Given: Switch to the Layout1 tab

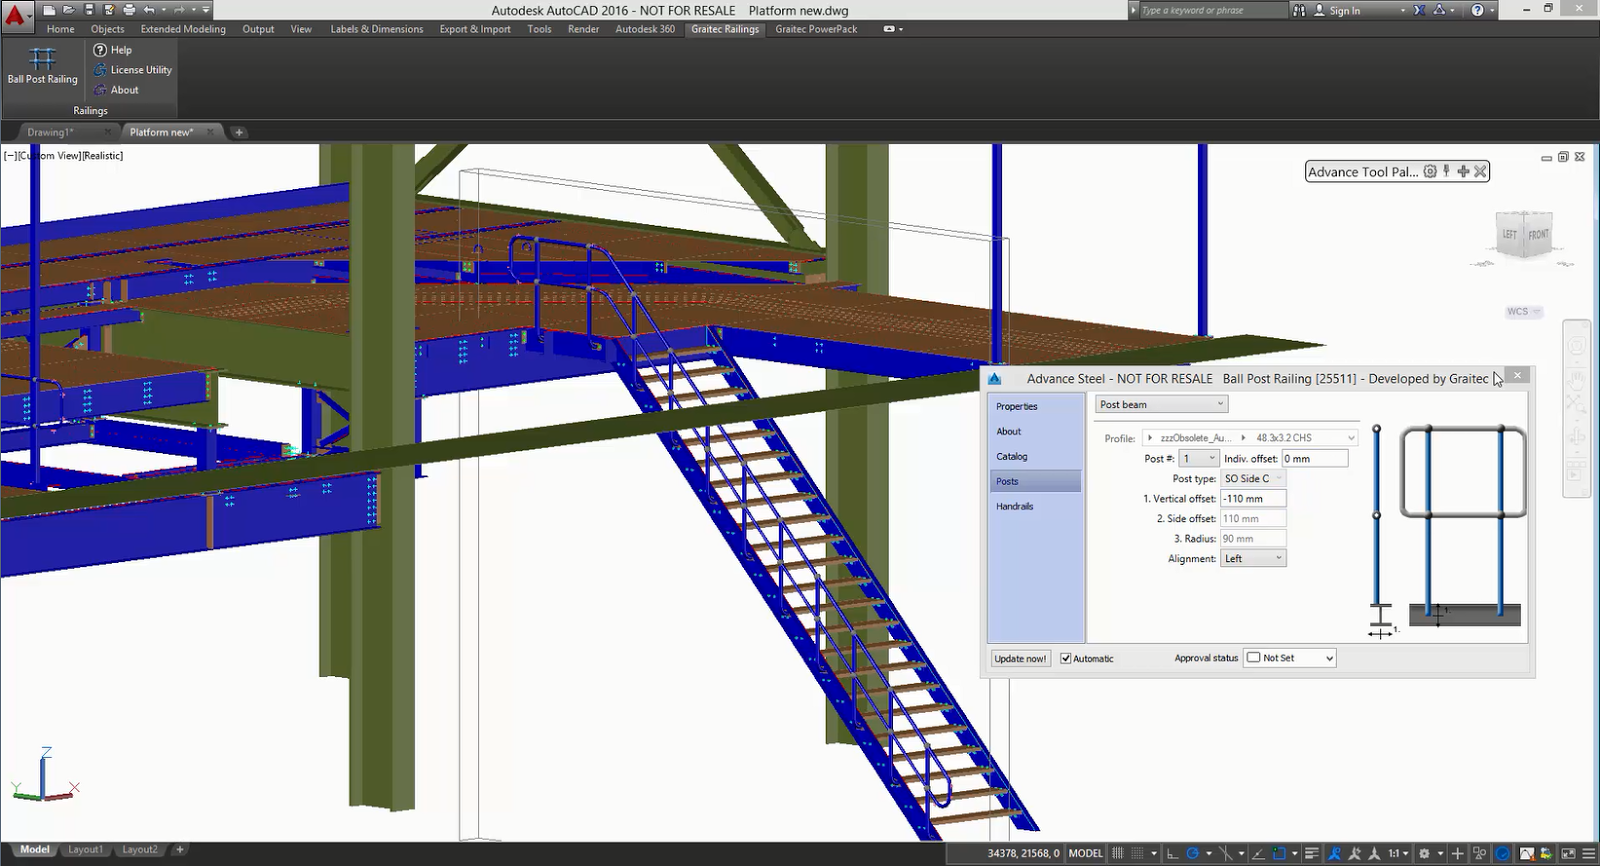Looking at the screenshot, I should point(85,850).
